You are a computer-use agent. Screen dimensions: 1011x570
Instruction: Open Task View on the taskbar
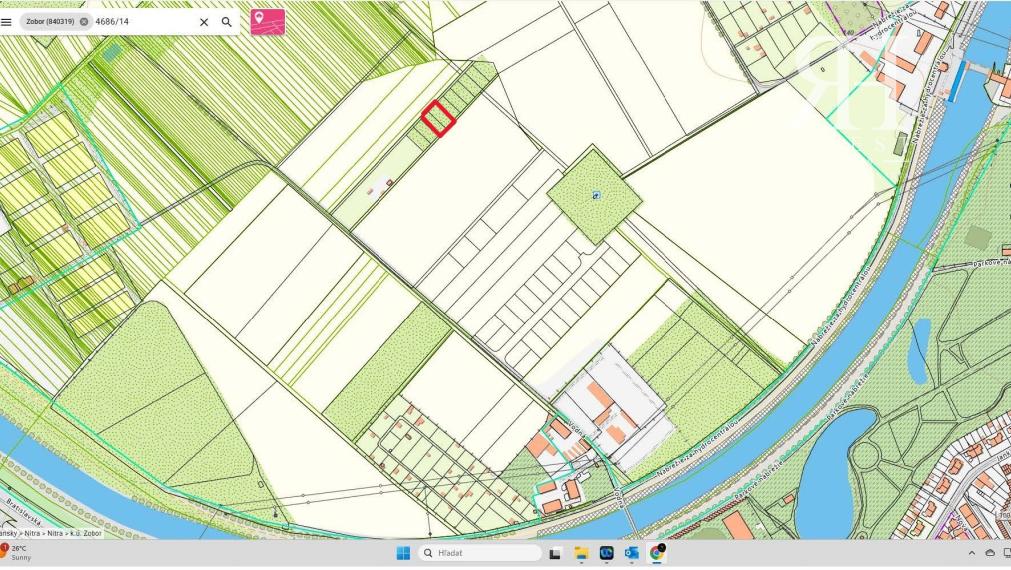click(555, 553)
